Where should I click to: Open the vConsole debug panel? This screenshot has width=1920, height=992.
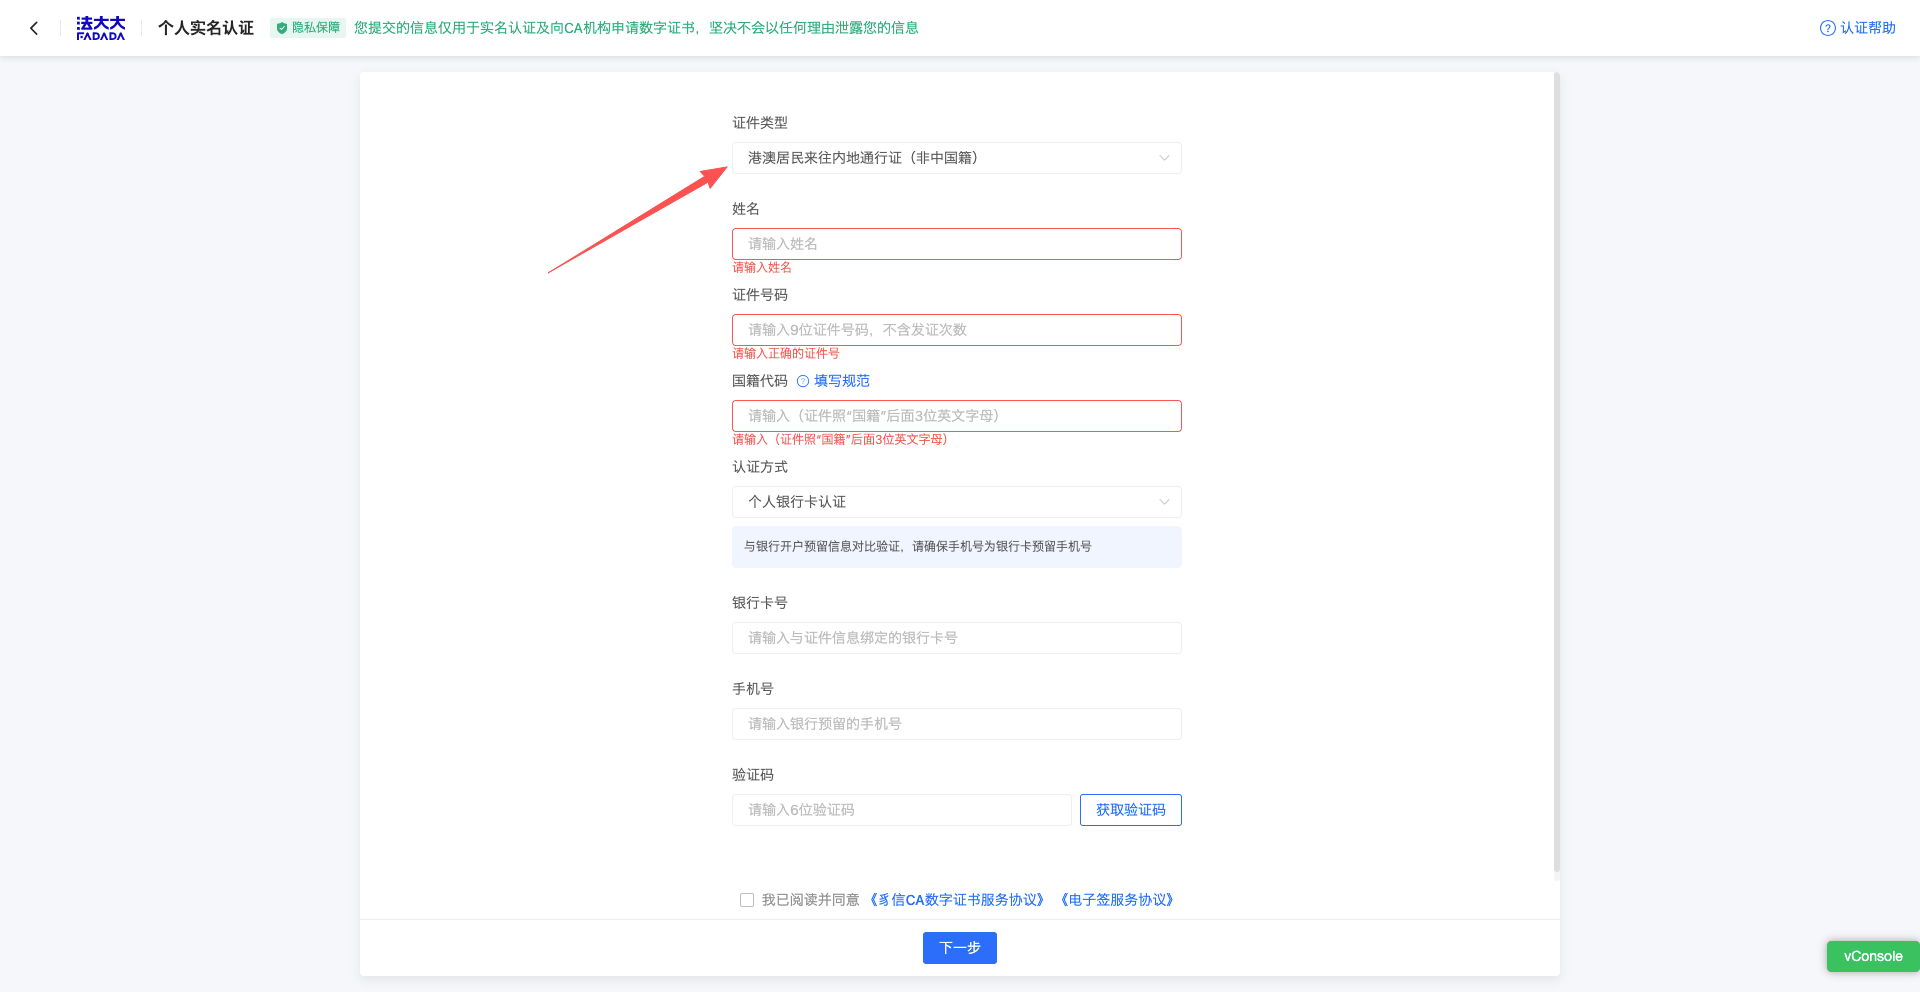pos(1872,956)
